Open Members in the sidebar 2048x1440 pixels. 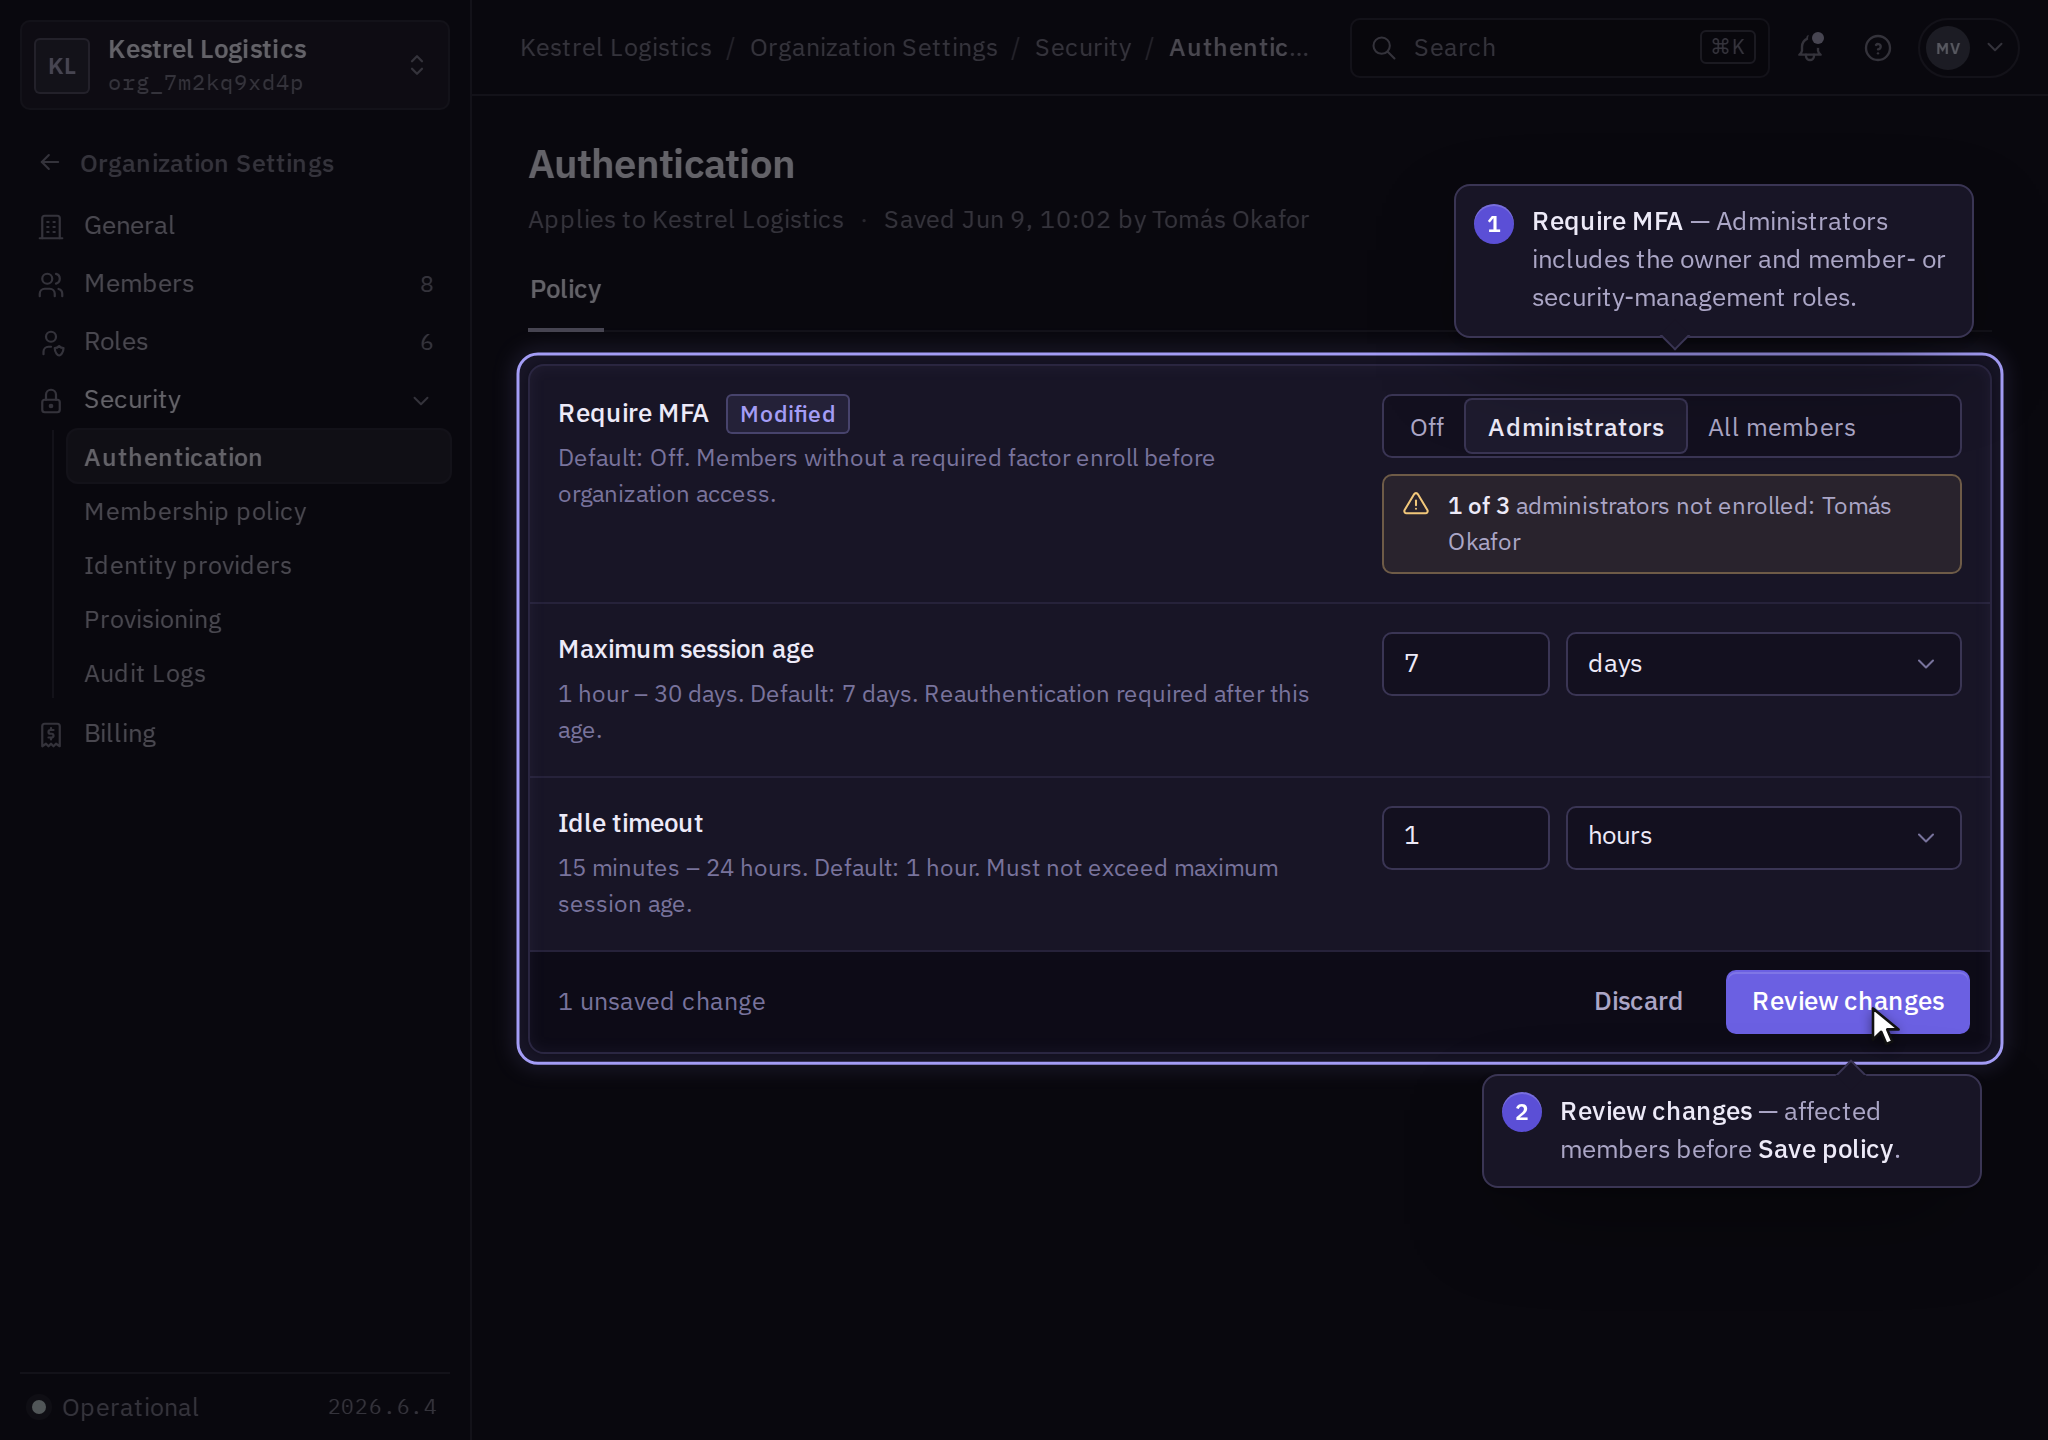(x=235, y=284)
